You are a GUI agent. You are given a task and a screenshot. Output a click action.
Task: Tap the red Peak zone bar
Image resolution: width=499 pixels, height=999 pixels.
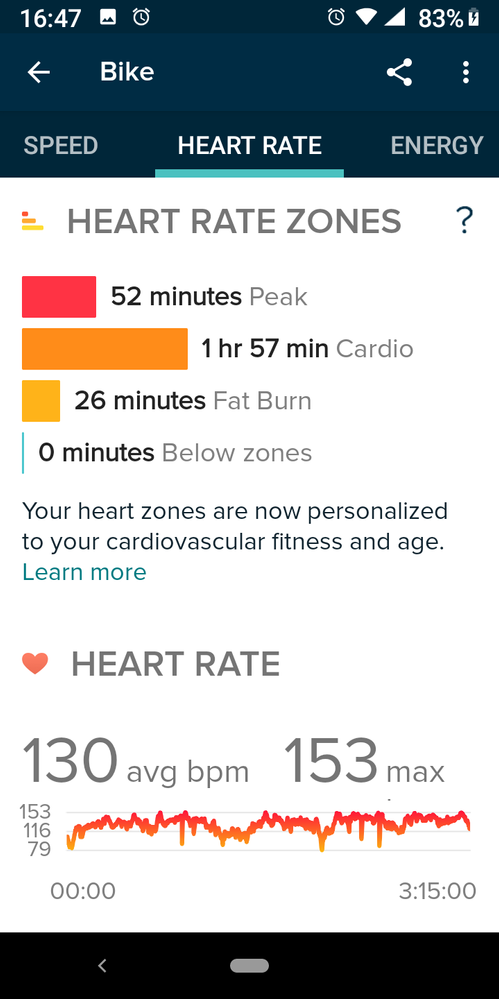point(59,296)
